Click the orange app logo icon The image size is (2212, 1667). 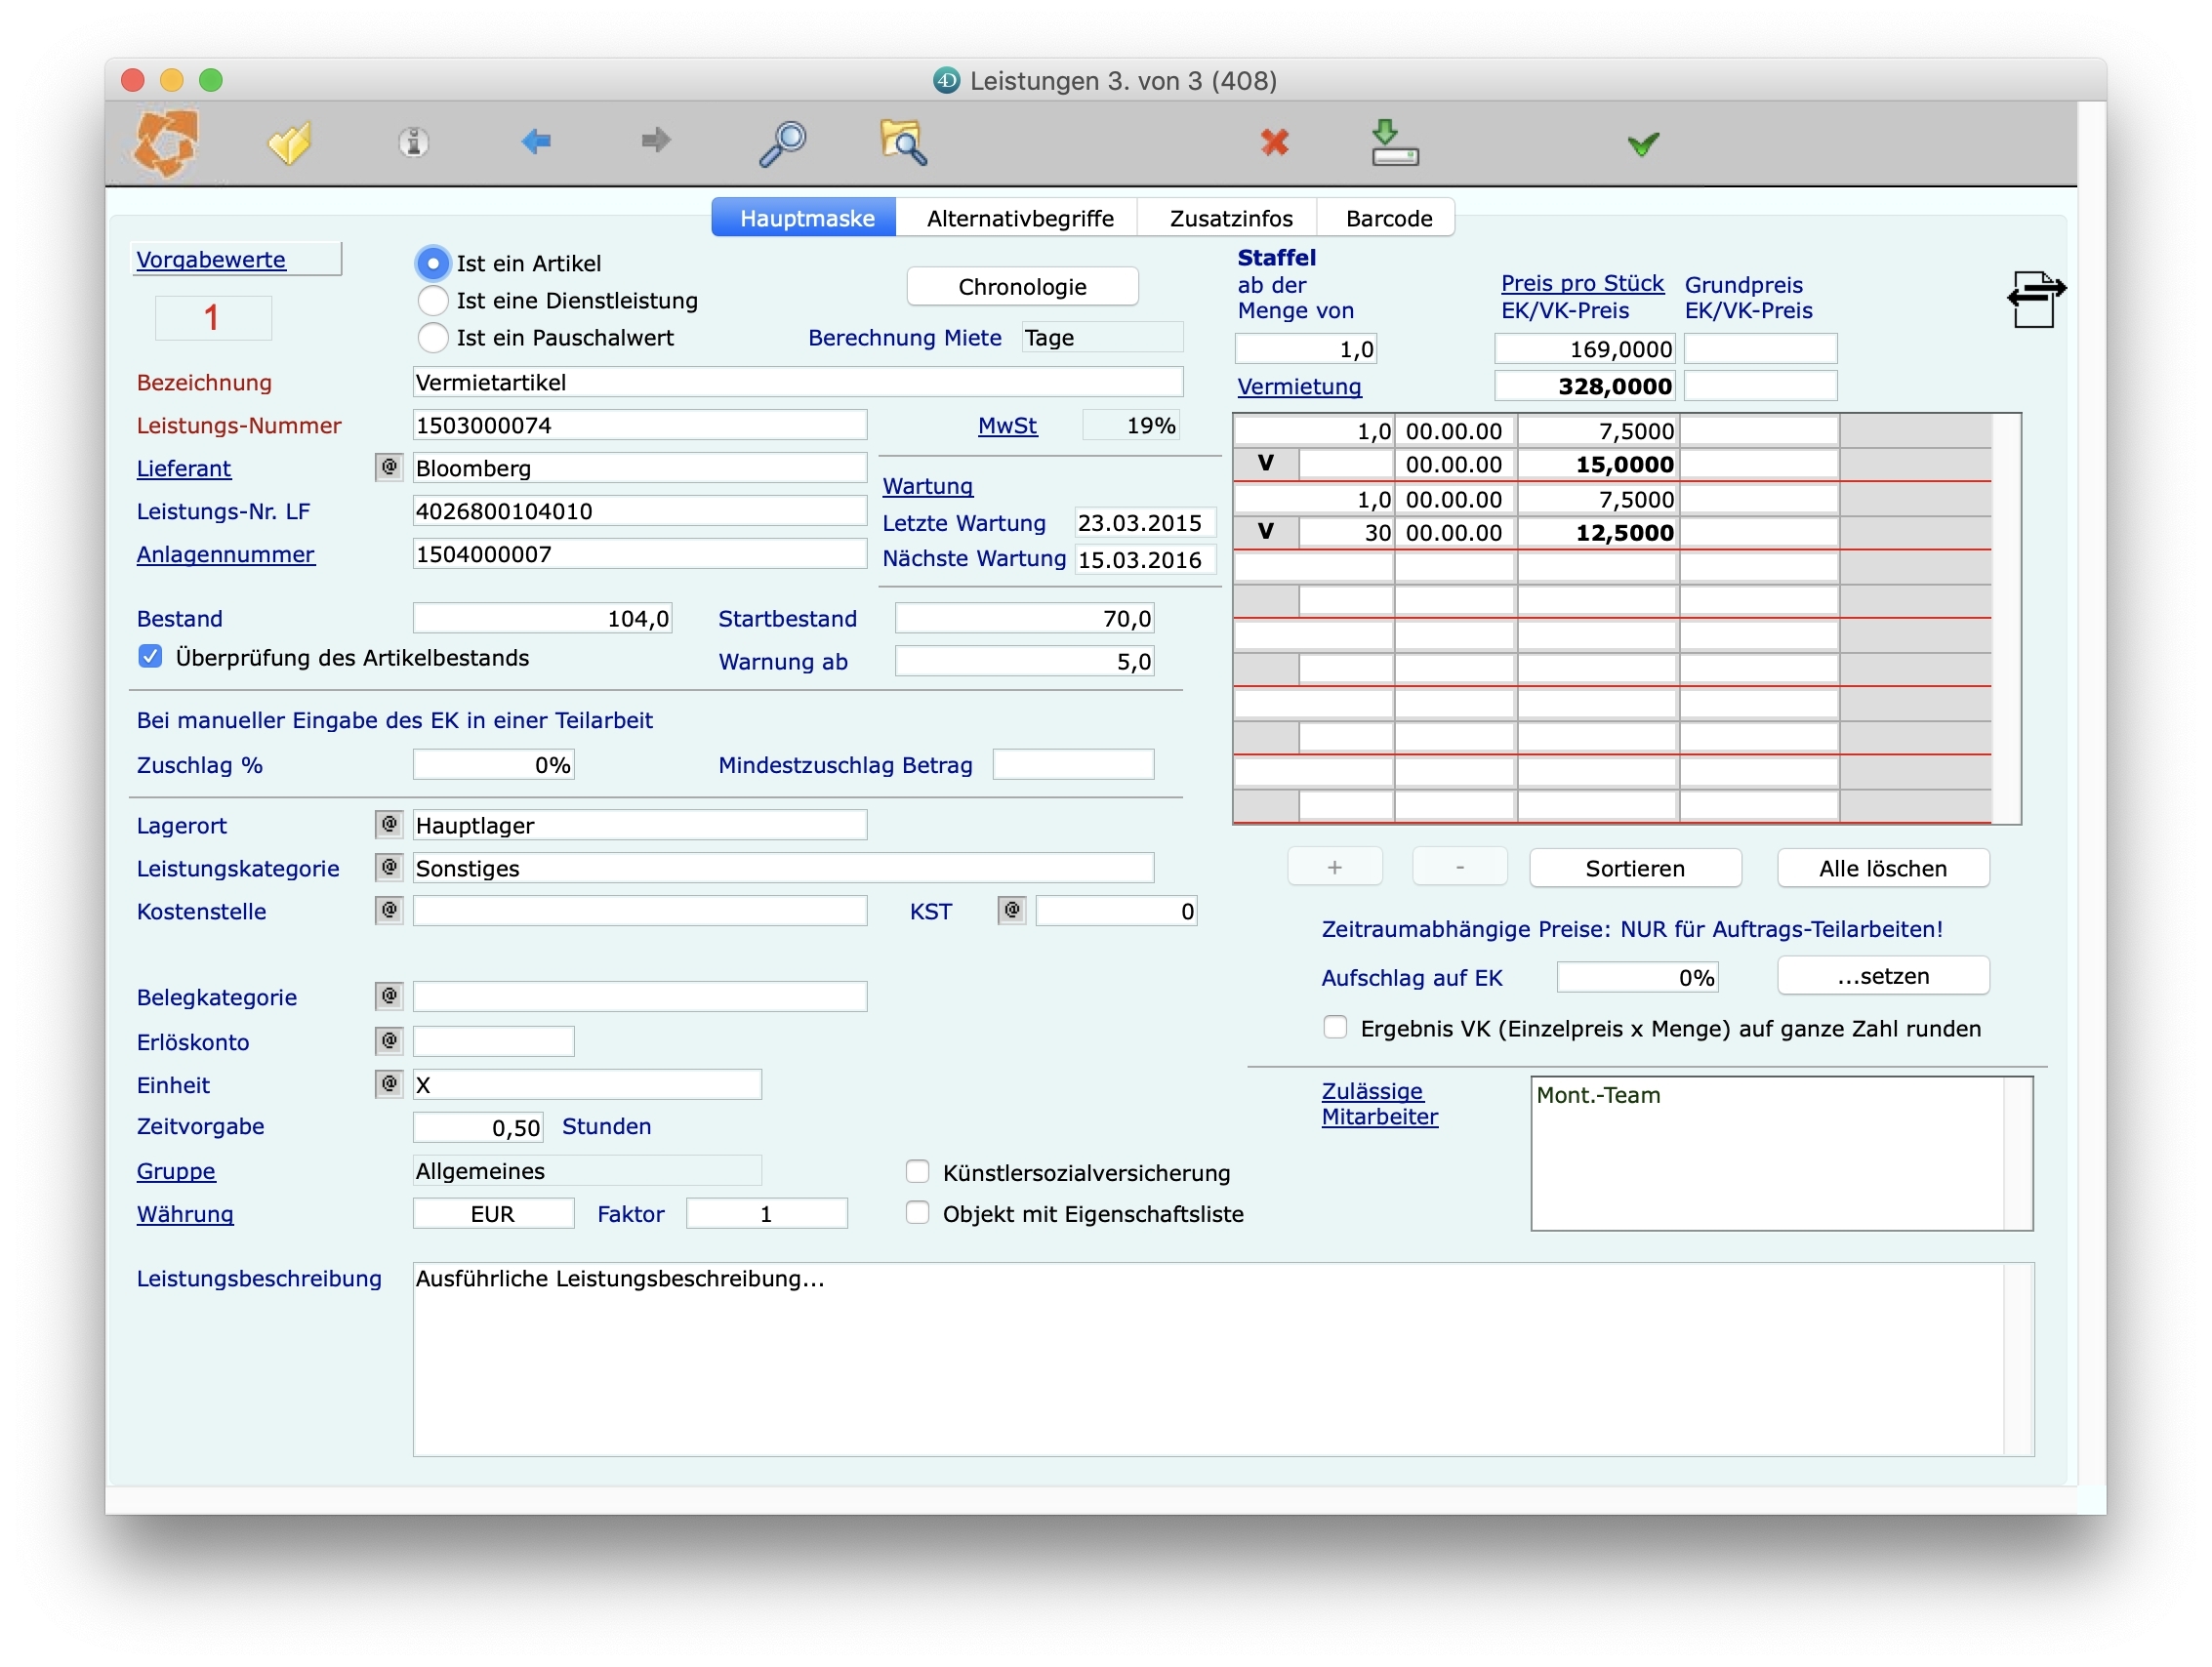[166, 143]
